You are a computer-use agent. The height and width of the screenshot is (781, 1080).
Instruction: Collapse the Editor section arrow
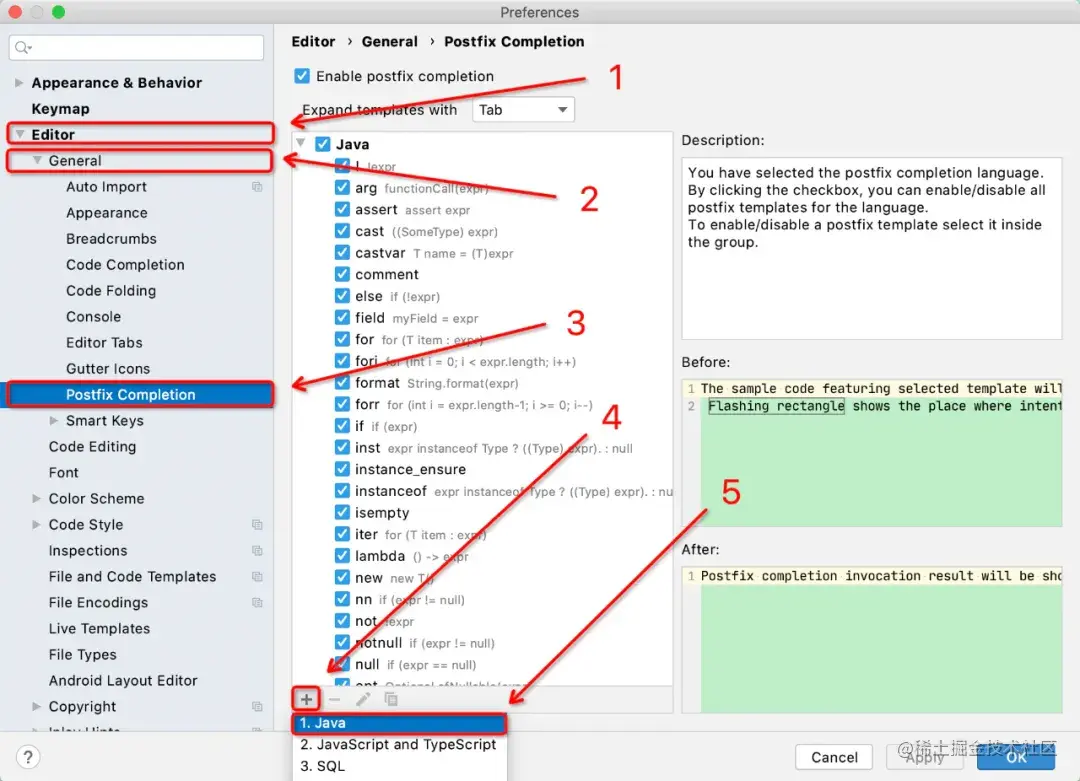pyautogui.click(x=20, y=134)
